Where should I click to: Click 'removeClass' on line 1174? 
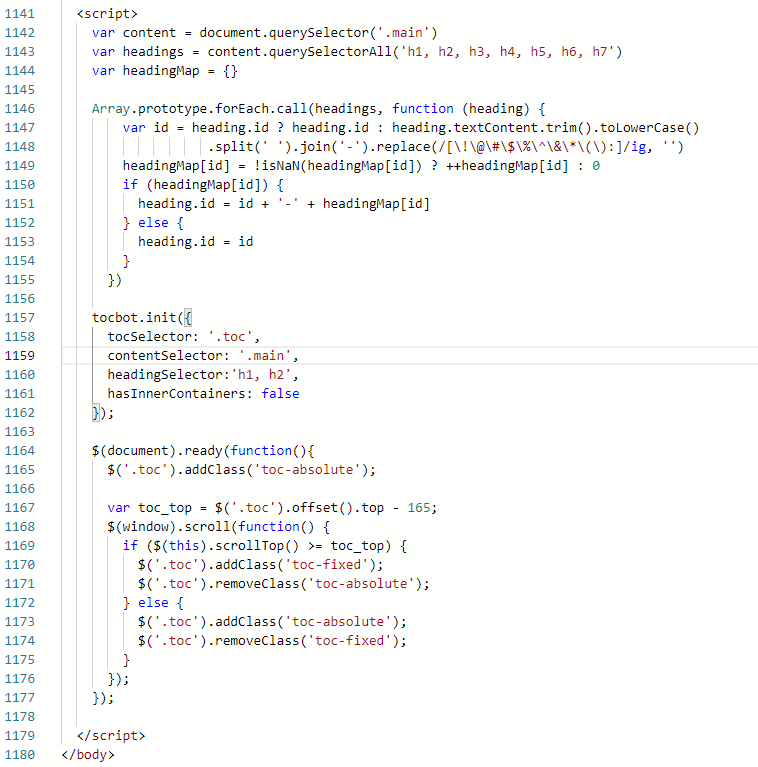tap(257, 641)
